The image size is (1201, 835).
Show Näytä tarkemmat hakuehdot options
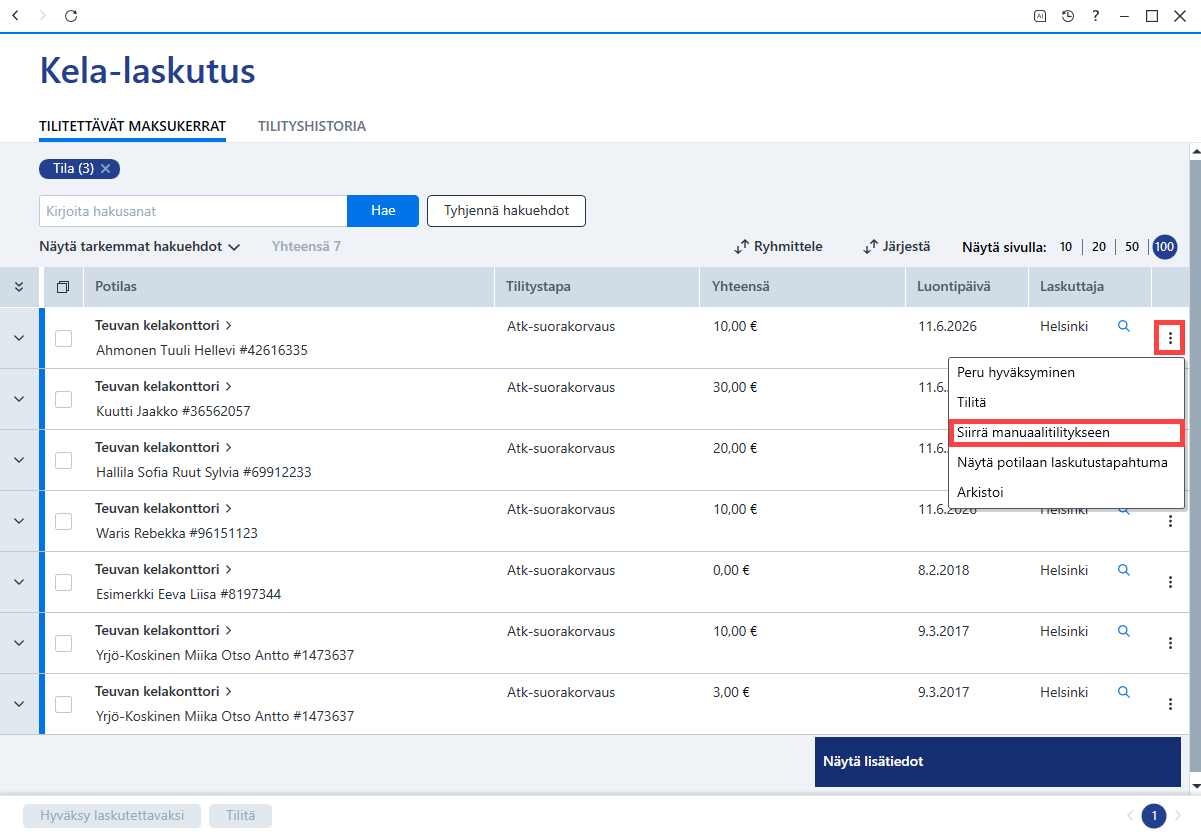140,246
